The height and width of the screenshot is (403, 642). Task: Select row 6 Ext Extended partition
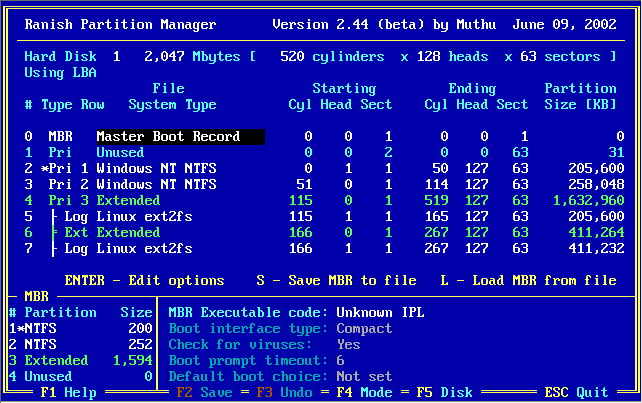[324, 232]
